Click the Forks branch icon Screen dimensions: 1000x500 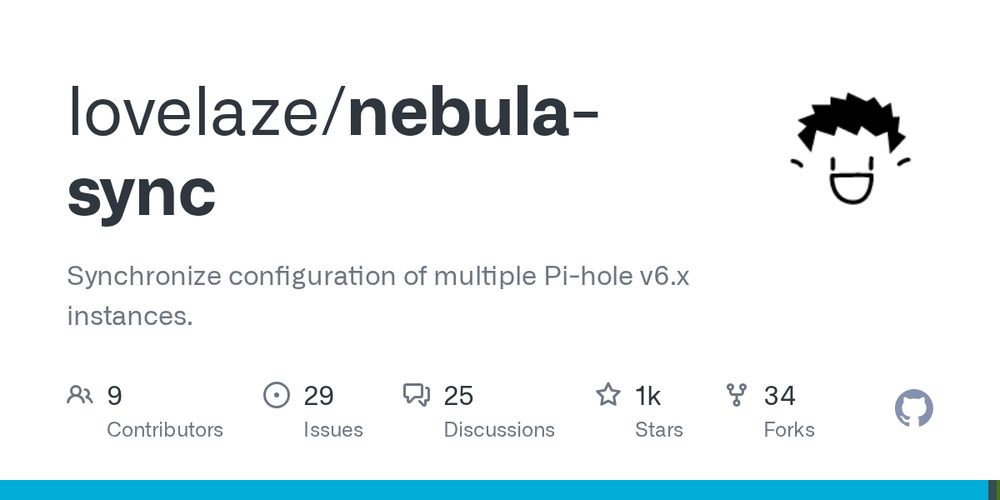[737, 395]
